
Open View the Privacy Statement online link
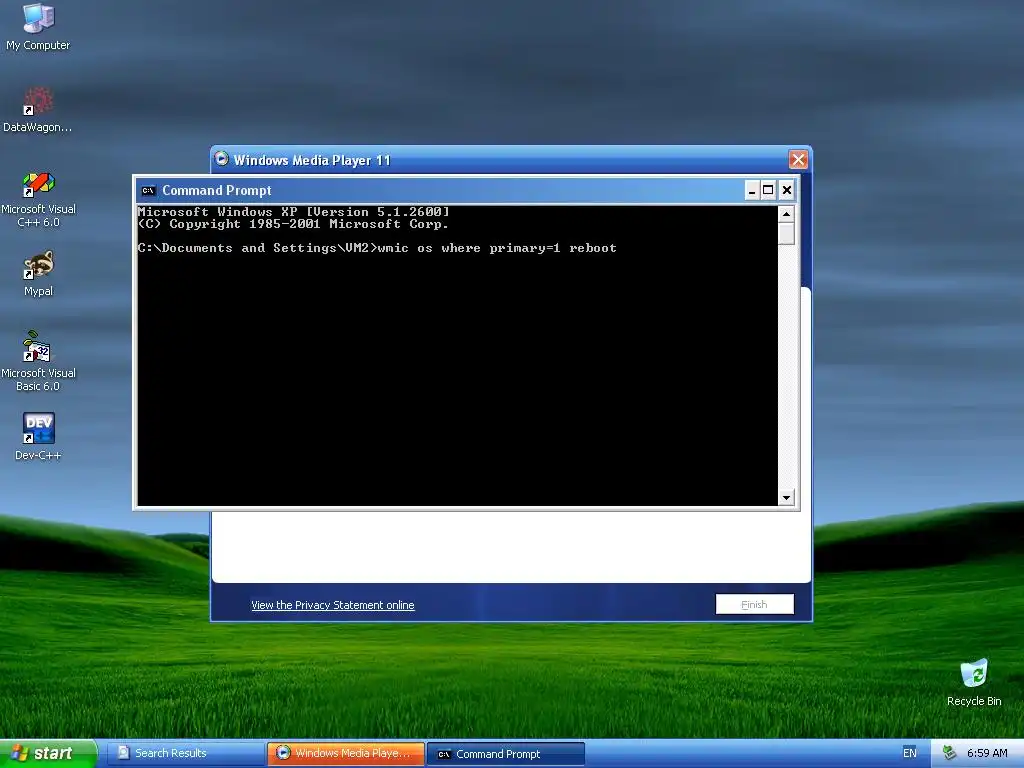332,605
